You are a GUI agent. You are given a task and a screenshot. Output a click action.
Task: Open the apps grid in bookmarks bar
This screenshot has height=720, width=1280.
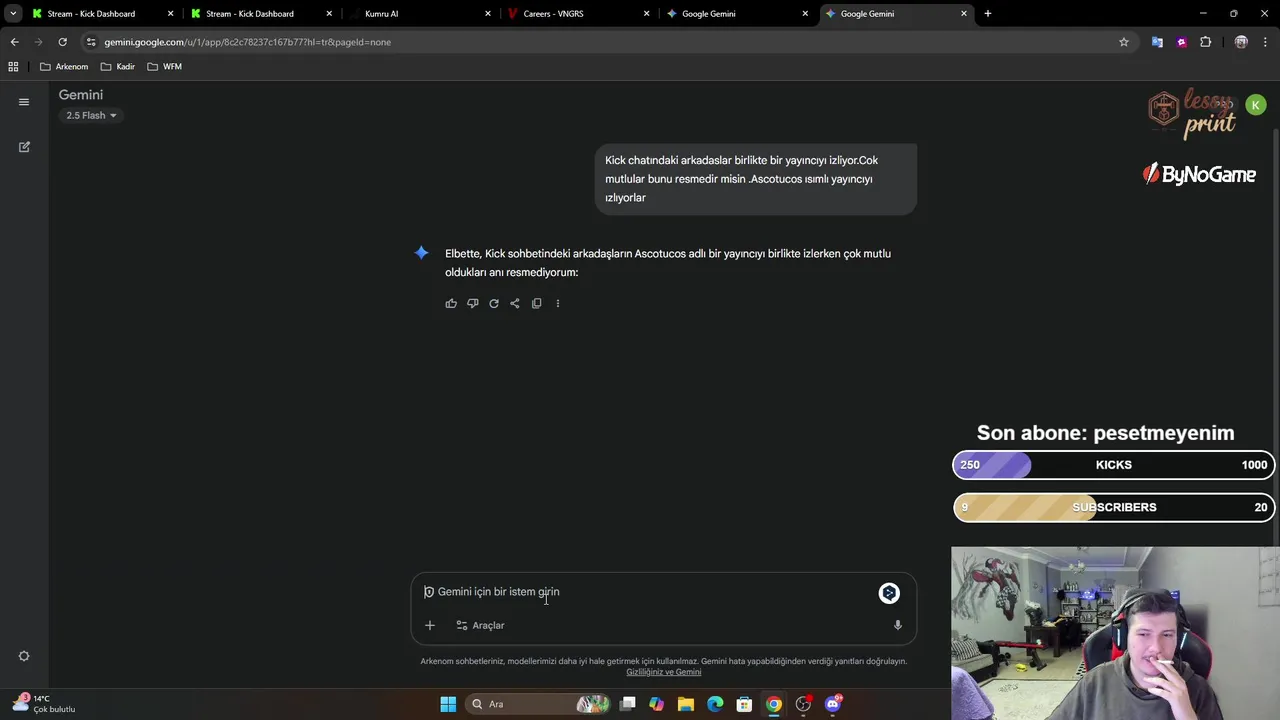13,67
